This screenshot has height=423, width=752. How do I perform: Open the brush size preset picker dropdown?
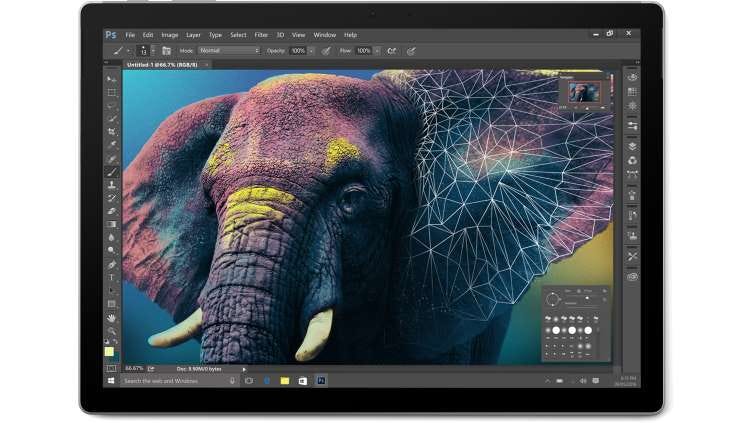click(x=153, y=51)
